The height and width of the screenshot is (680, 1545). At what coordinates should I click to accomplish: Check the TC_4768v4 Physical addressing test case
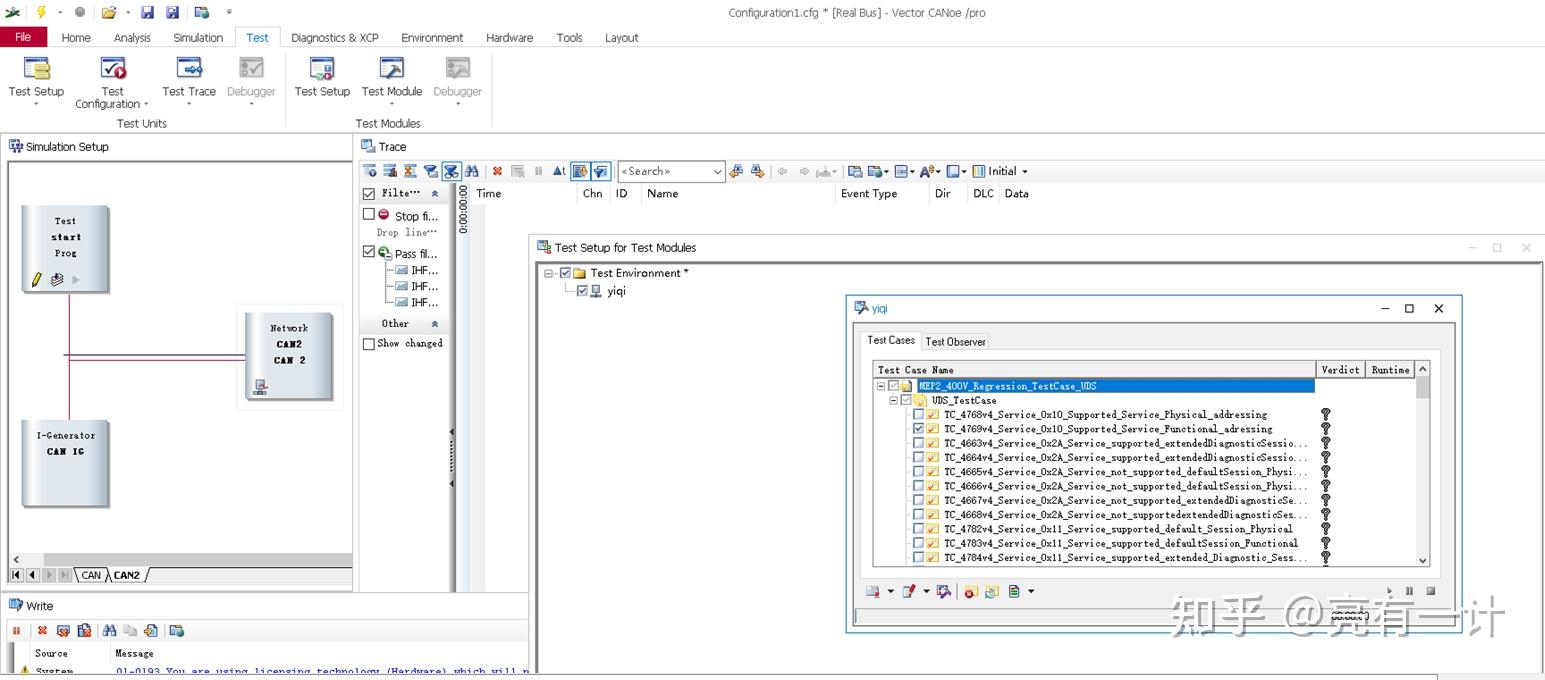[918, 414]
